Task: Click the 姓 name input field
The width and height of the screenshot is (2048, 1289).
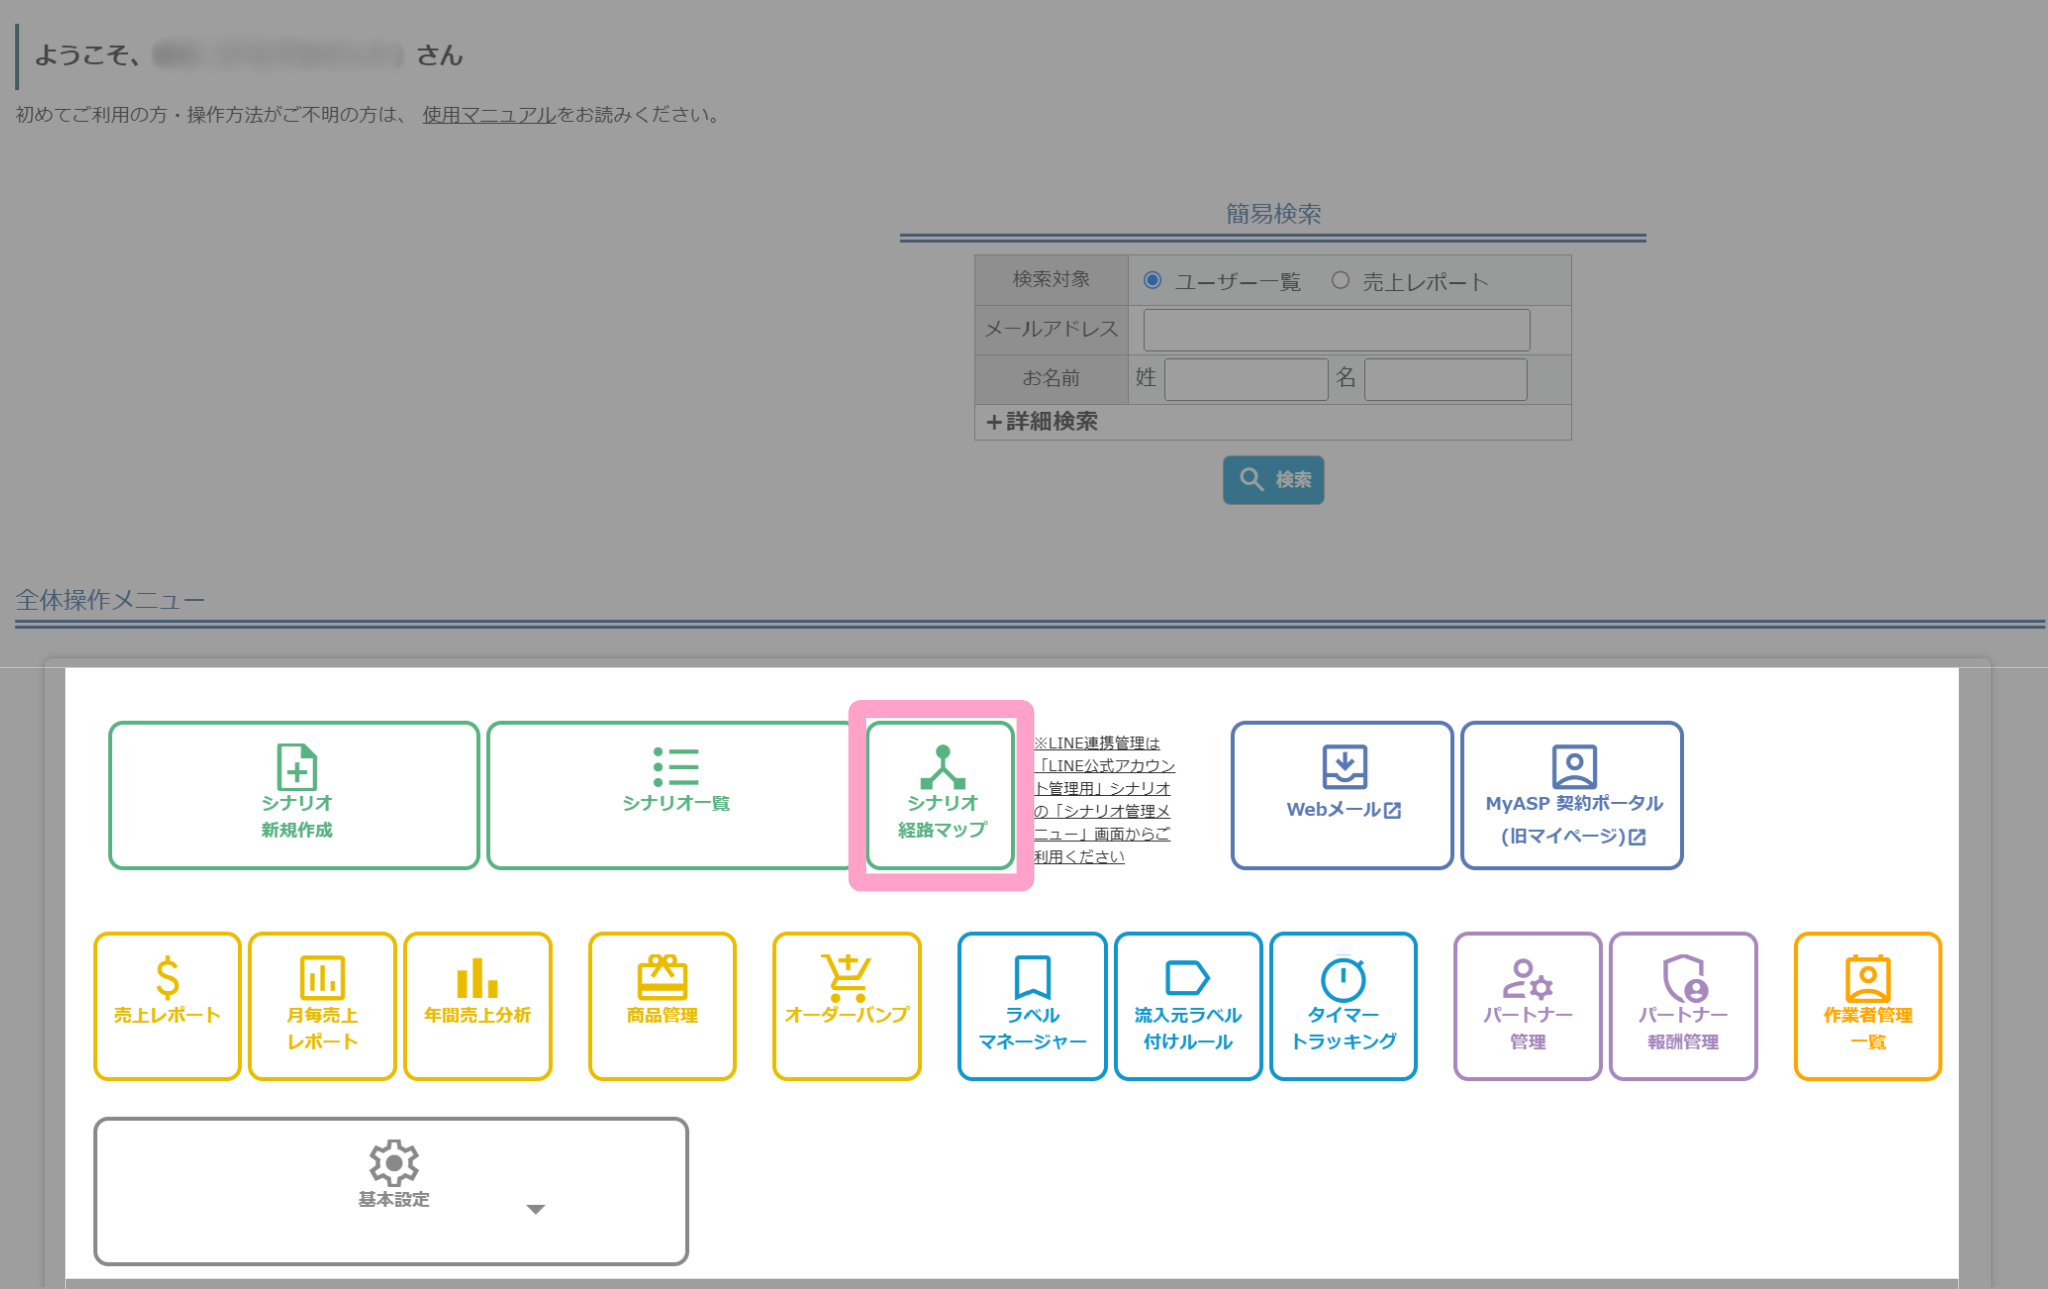Action: 1246,379
